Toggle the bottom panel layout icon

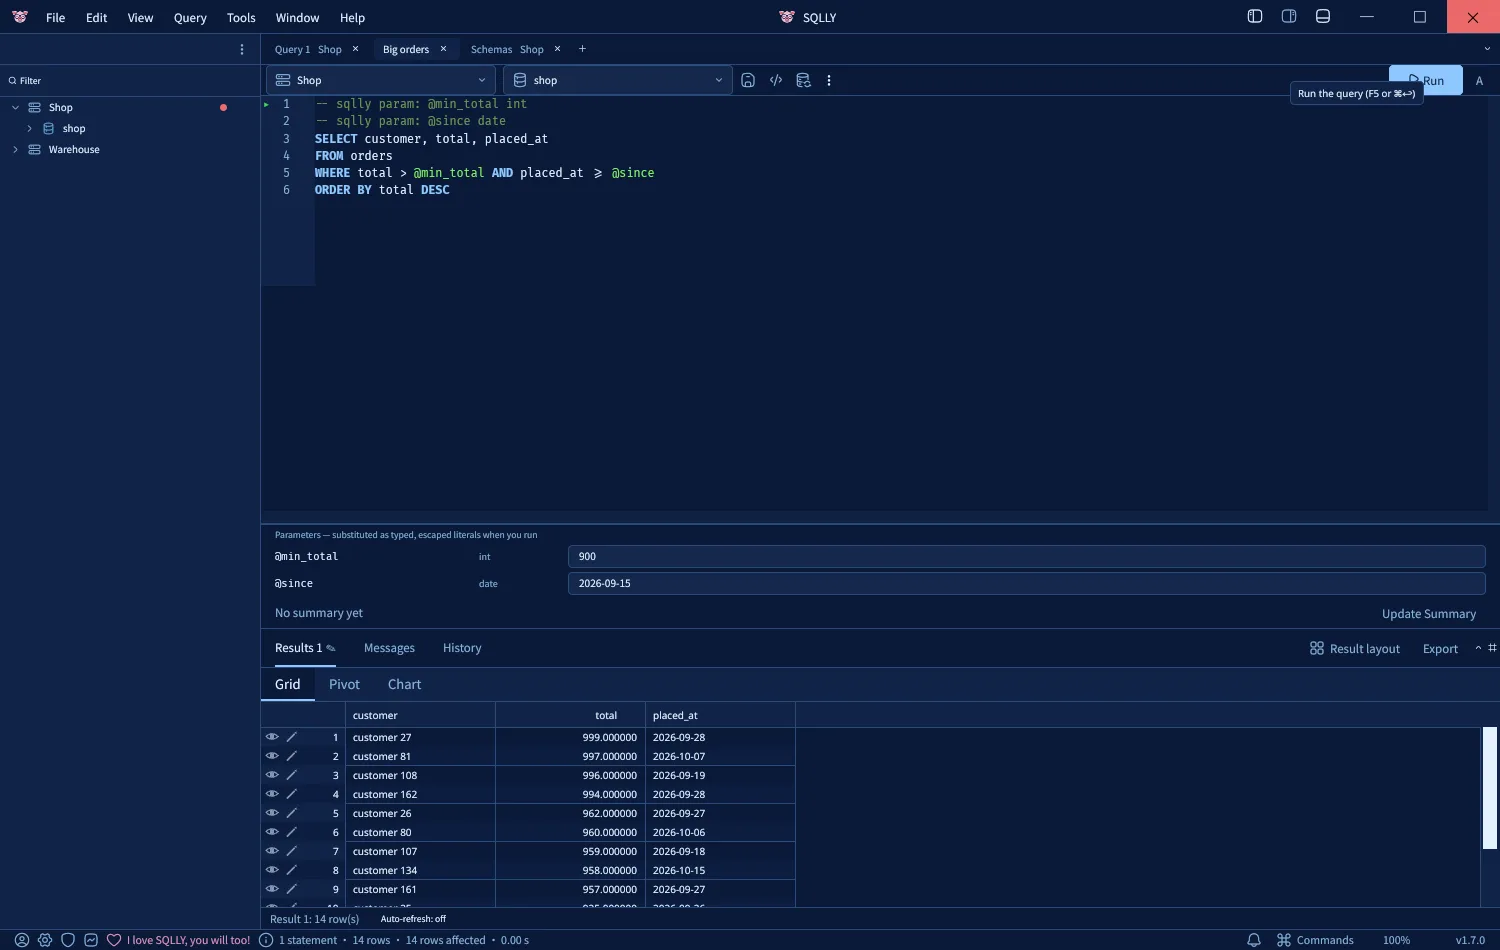[1323, 16]
